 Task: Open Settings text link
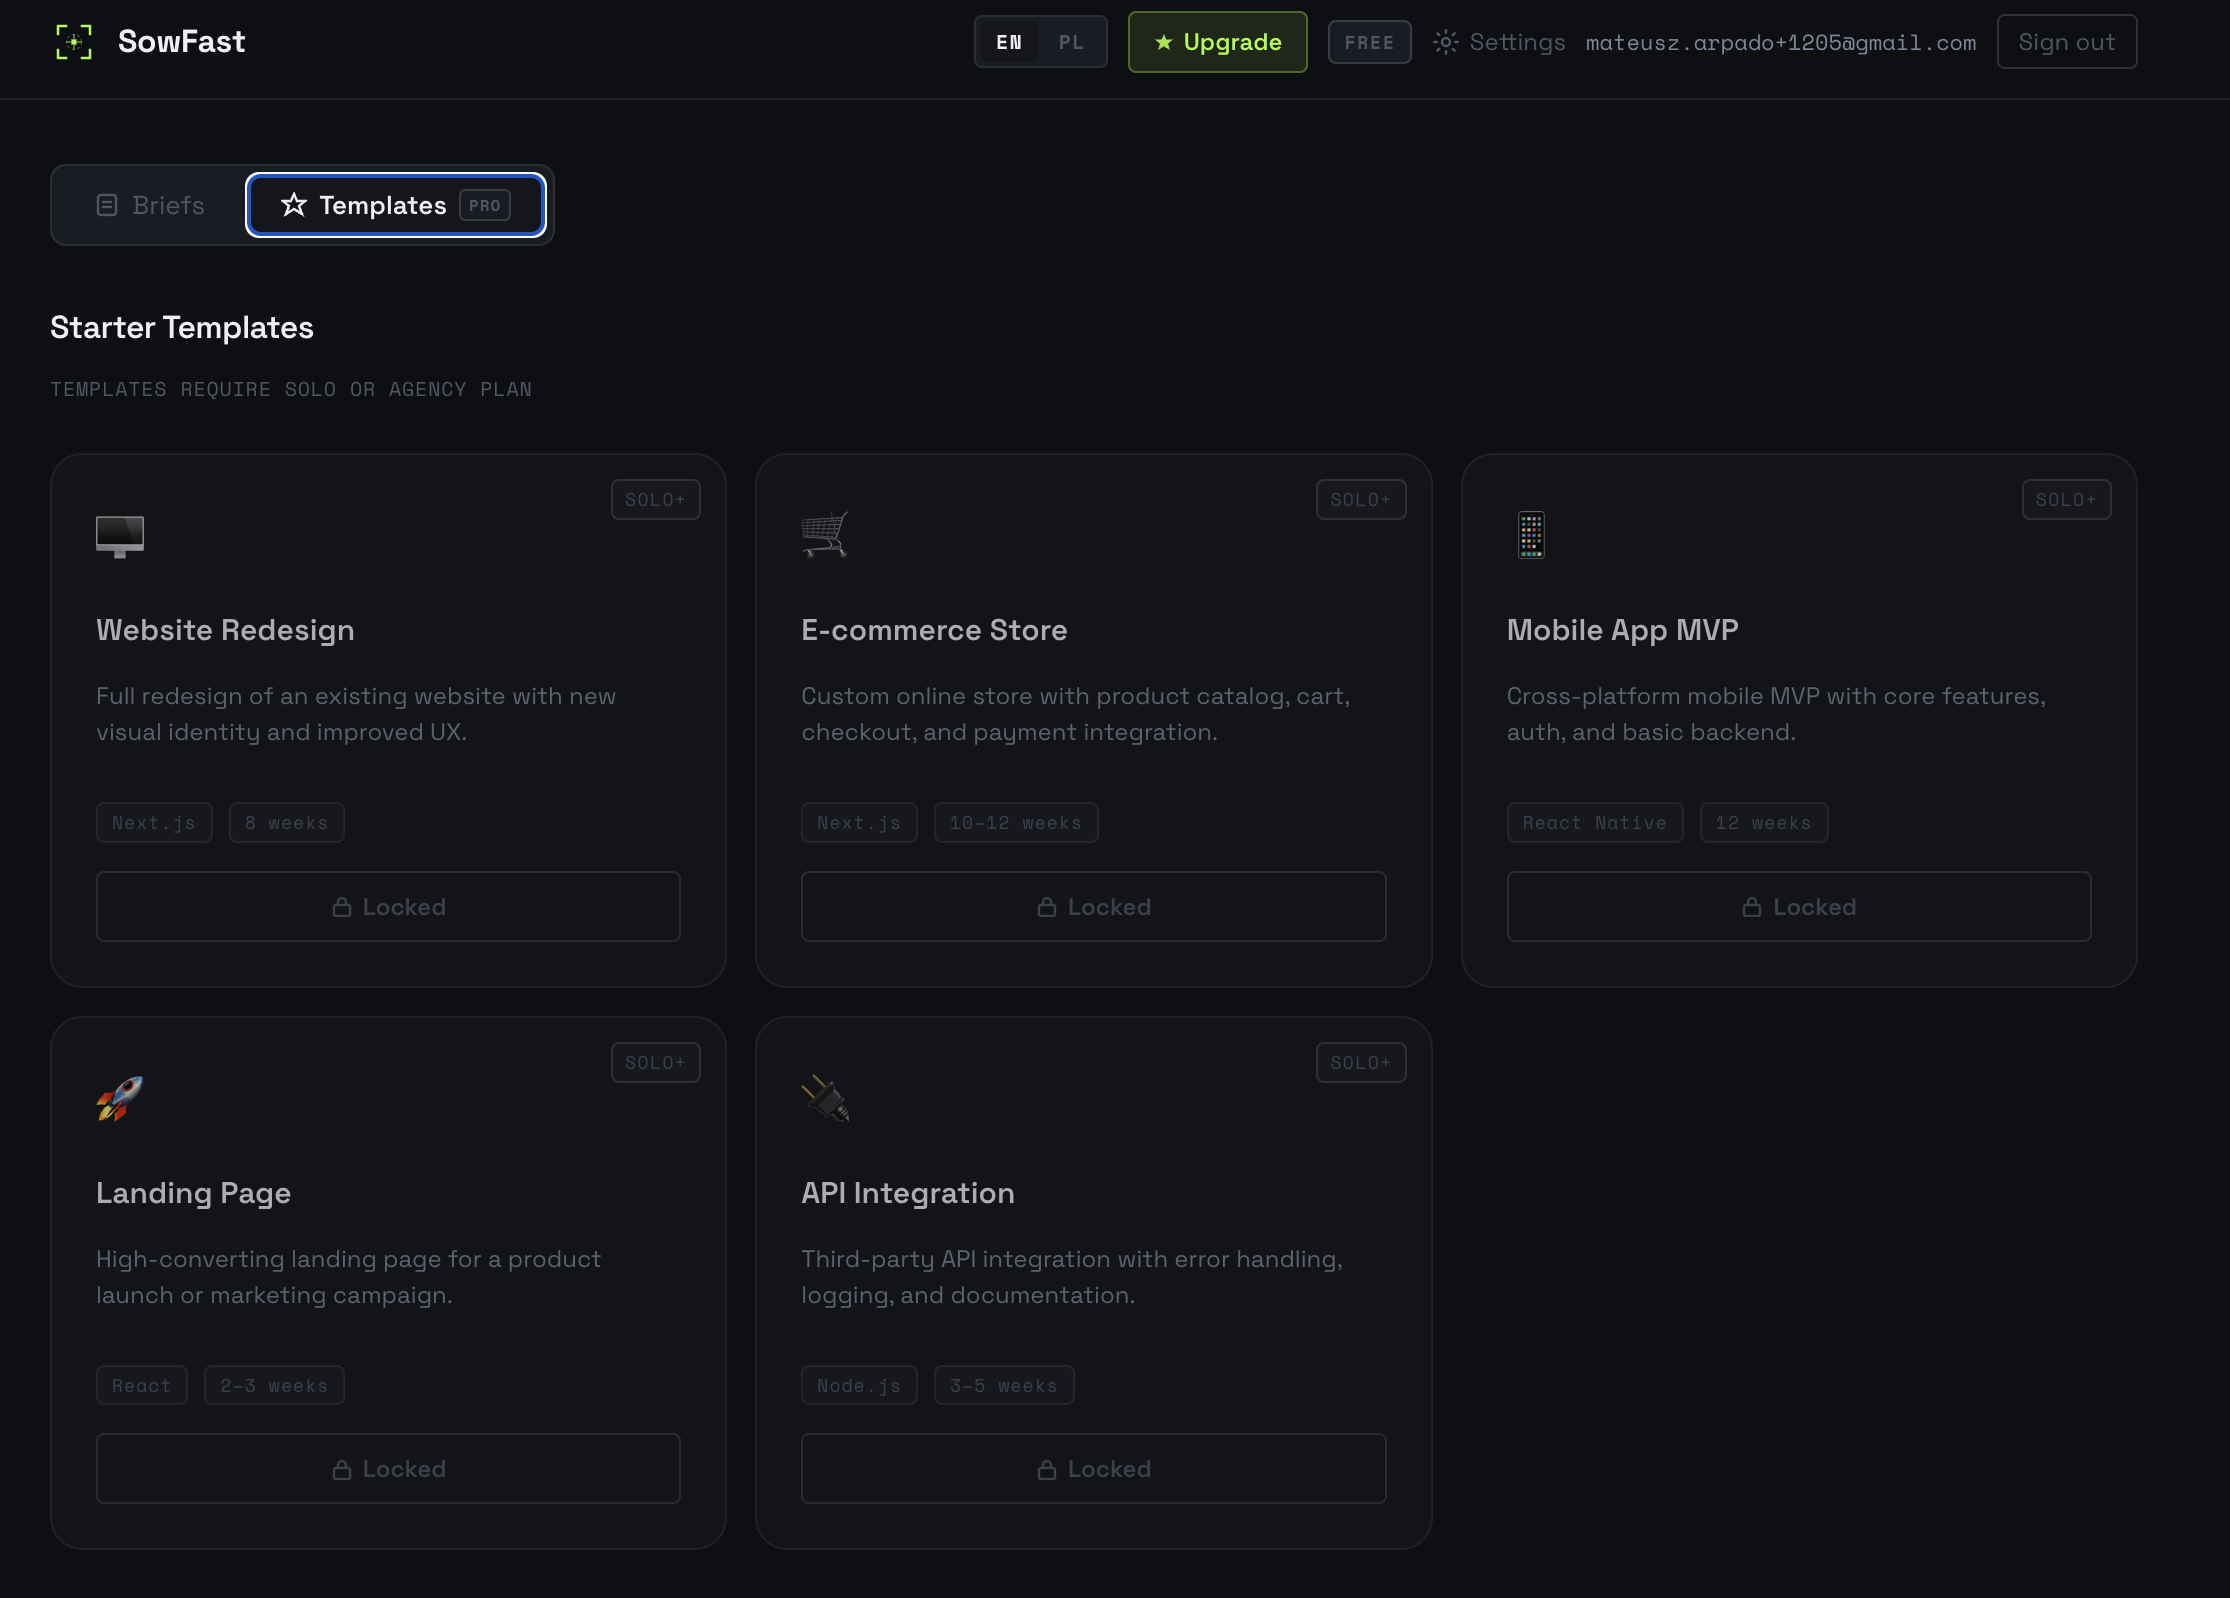coord(1517,42)
